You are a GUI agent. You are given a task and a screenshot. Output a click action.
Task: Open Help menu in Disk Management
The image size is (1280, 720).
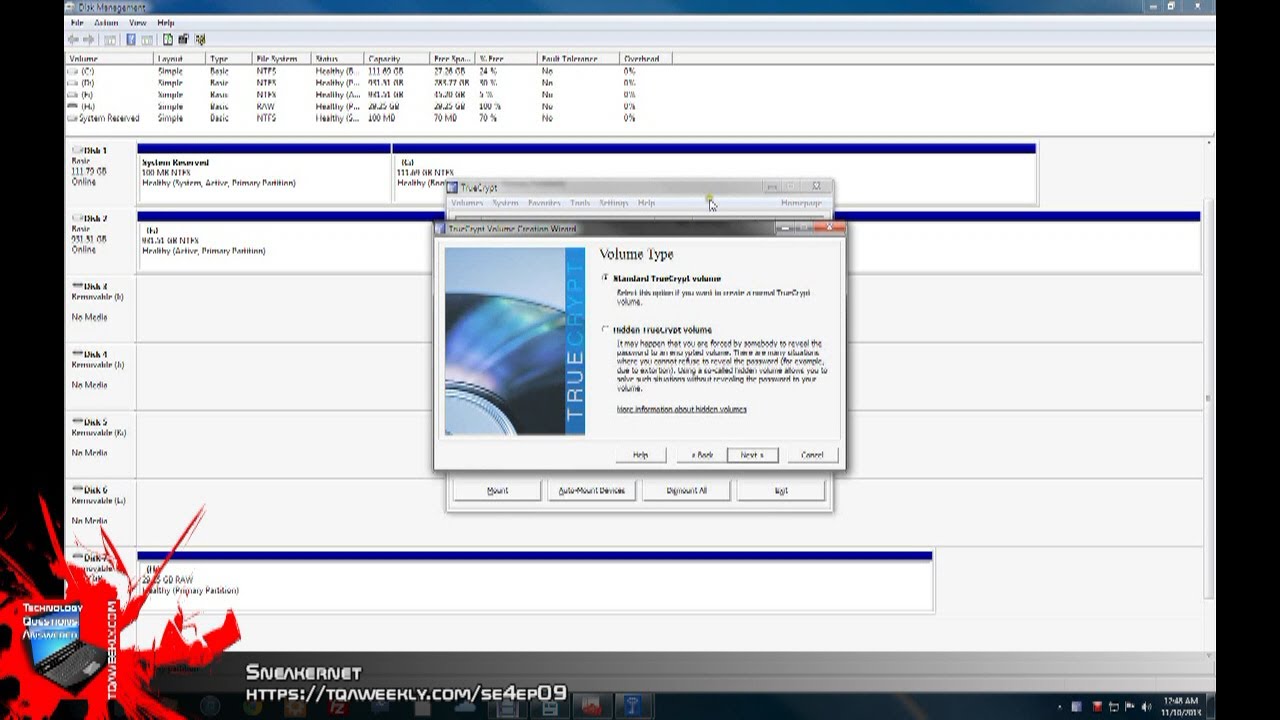tap(166, 22)
